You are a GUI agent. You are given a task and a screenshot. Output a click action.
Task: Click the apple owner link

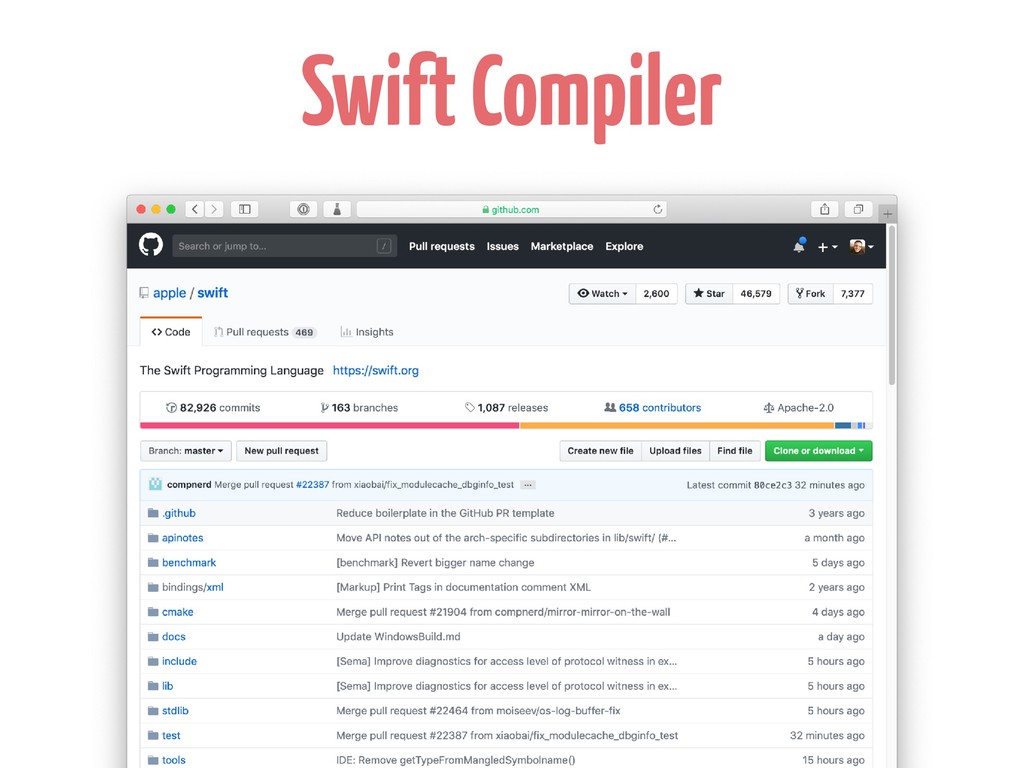point(169,293)
